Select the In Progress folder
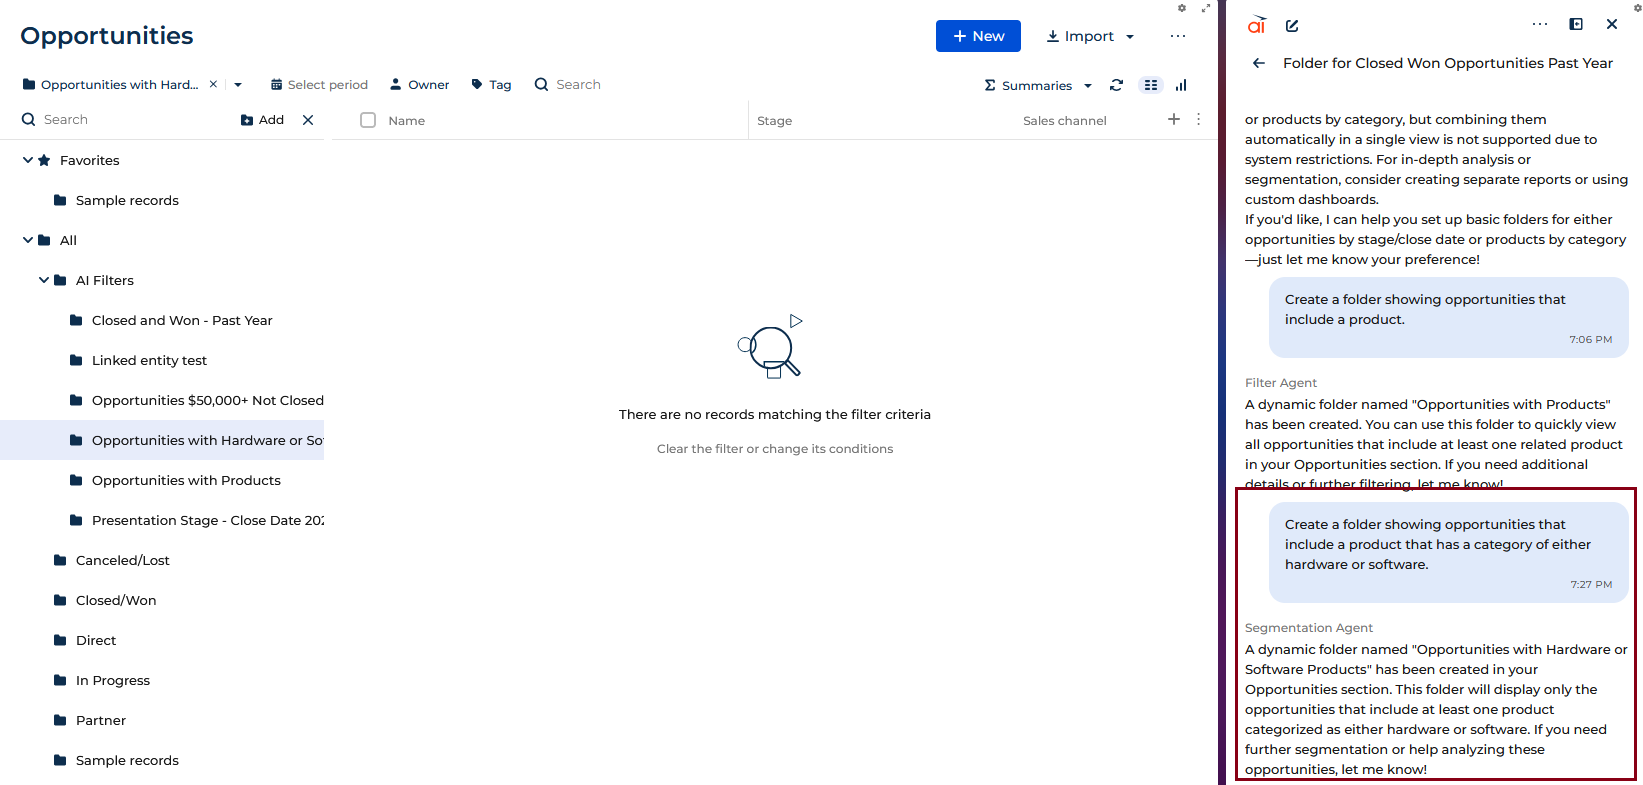This screenshot has width=1643, height=785. tap(113, 680)
